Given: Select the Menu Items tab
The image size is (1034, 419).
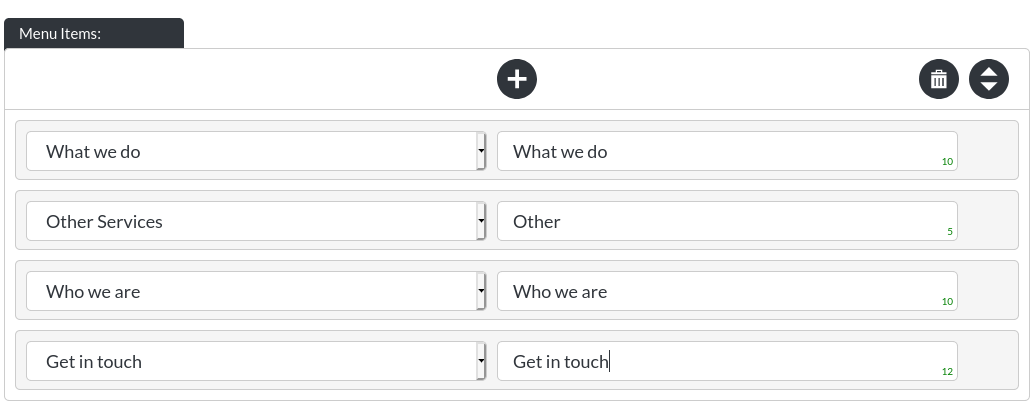Looking at the screenshot, I should (x=94, y=34).
